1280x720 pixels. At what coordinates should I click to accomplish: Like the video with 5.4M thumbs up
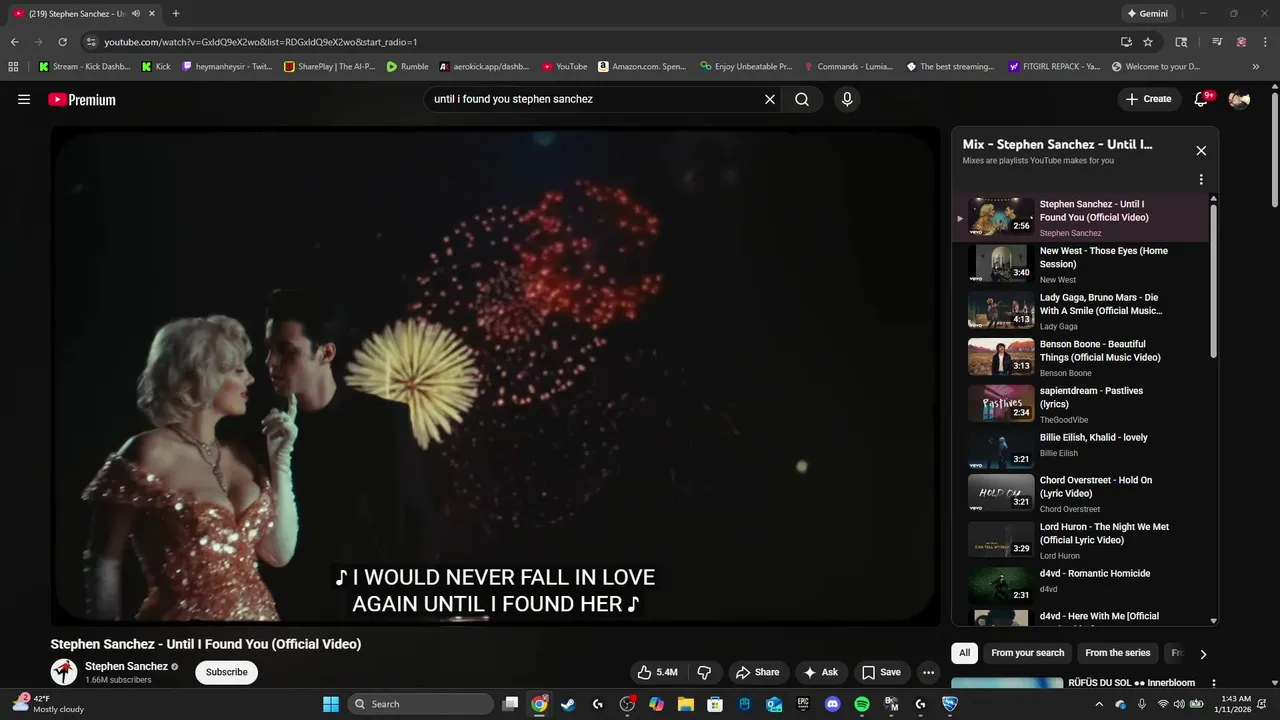(658, 672)
